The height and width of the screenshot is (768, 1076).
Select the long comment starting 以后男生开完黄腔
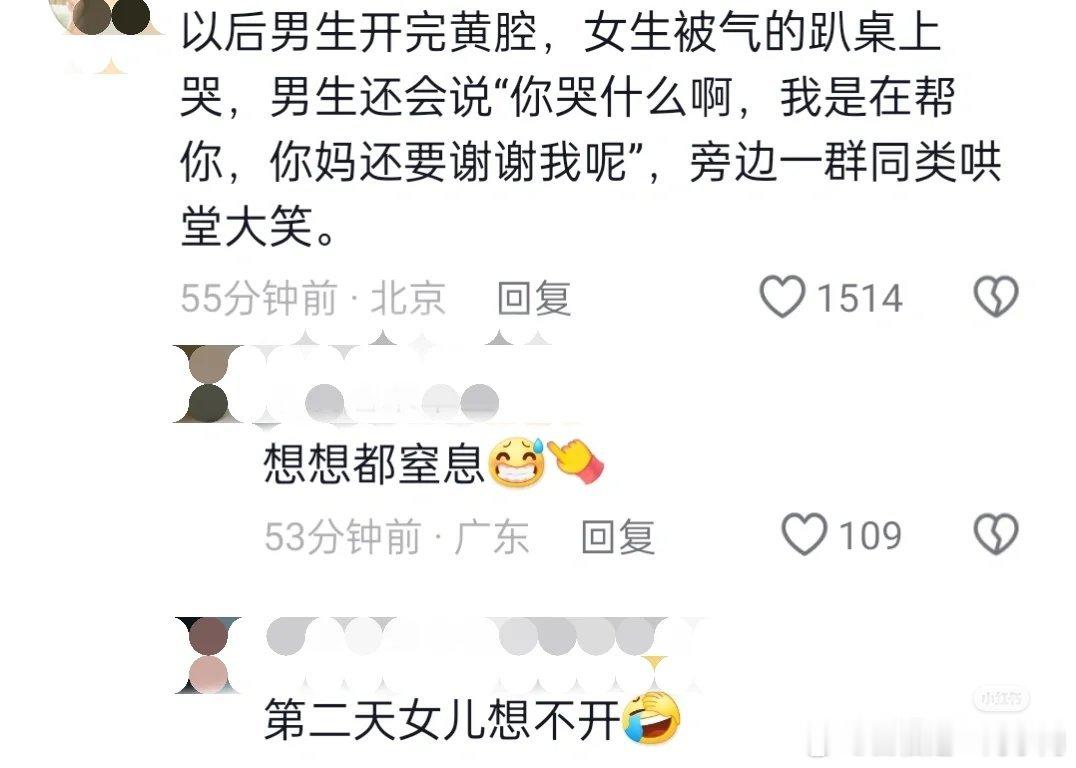pos(590,129)
